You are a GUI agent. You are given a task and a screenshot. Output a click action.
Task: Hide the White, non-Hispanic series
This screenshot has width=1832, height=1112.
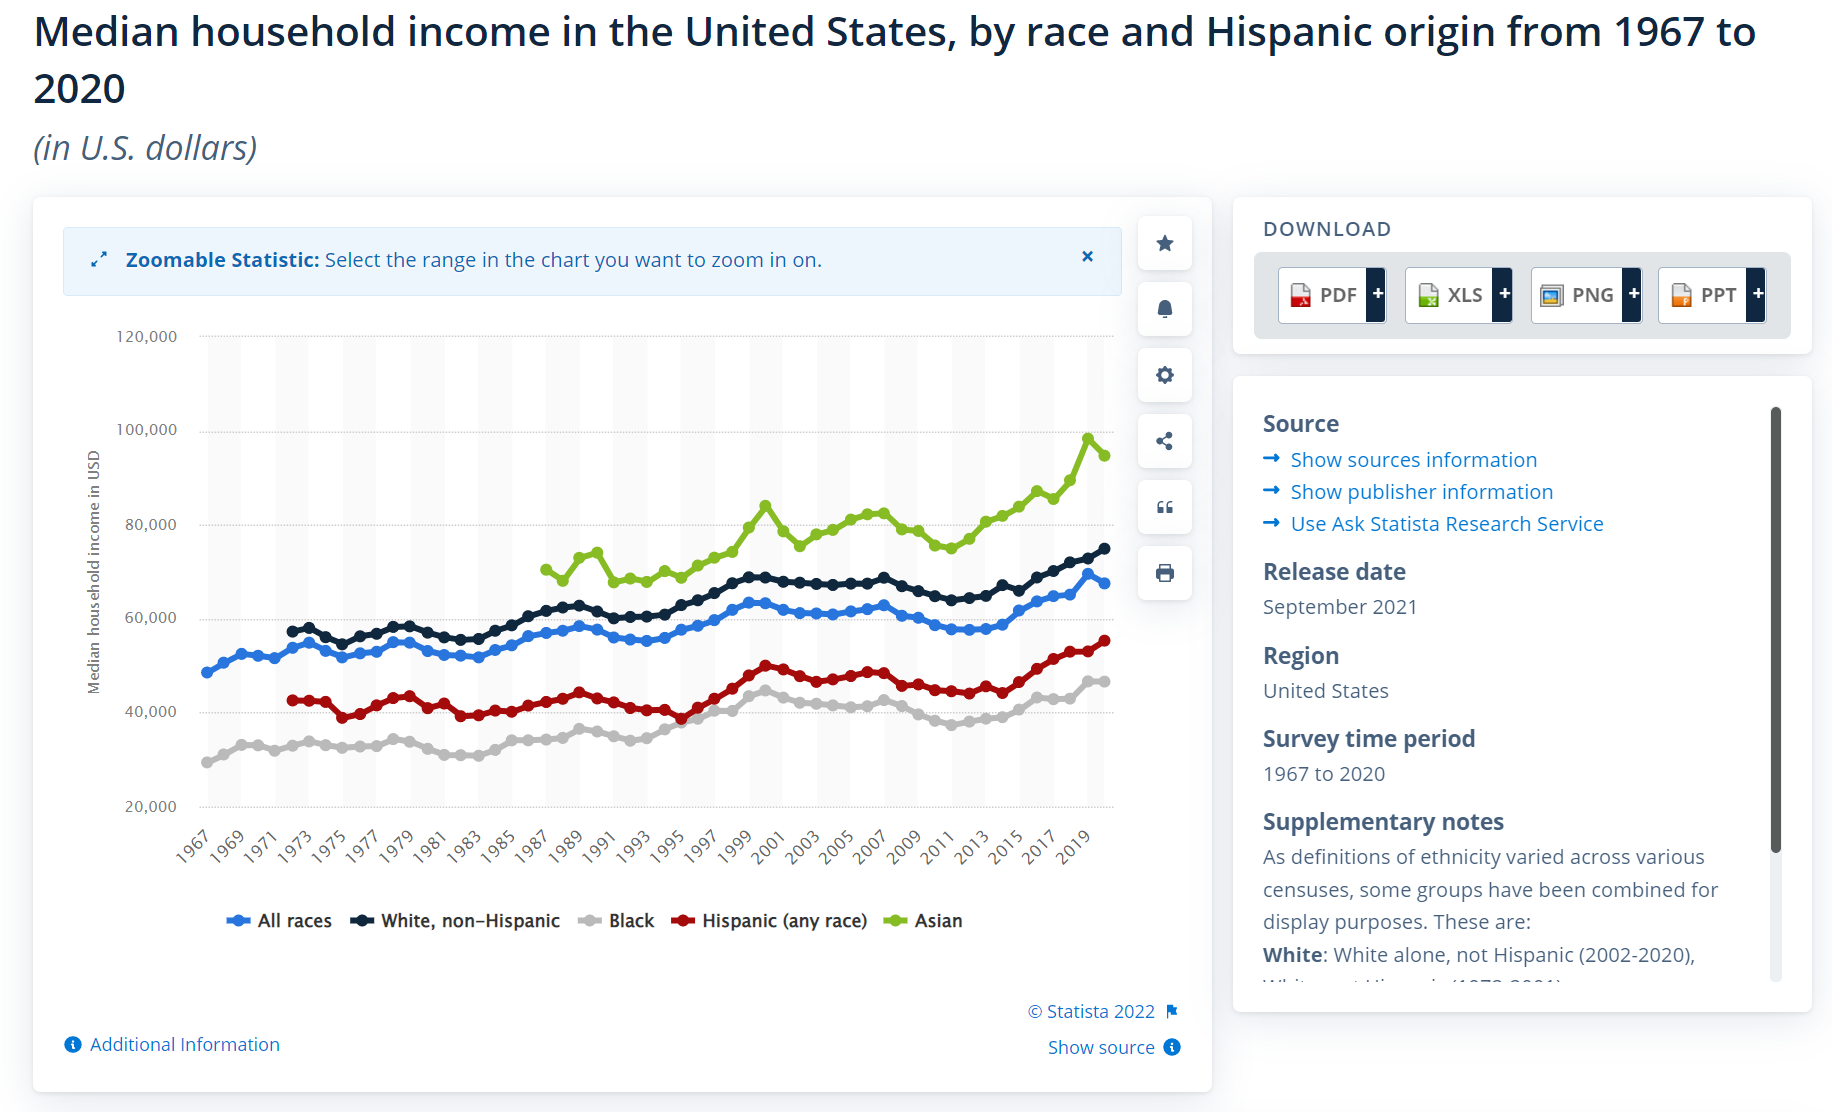point(456,921)
